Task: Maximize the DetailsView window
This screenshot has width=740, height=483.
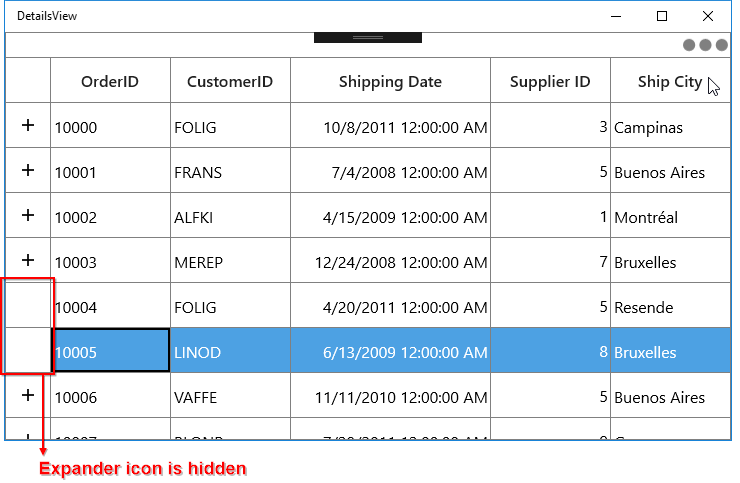Action: point(662,16)
